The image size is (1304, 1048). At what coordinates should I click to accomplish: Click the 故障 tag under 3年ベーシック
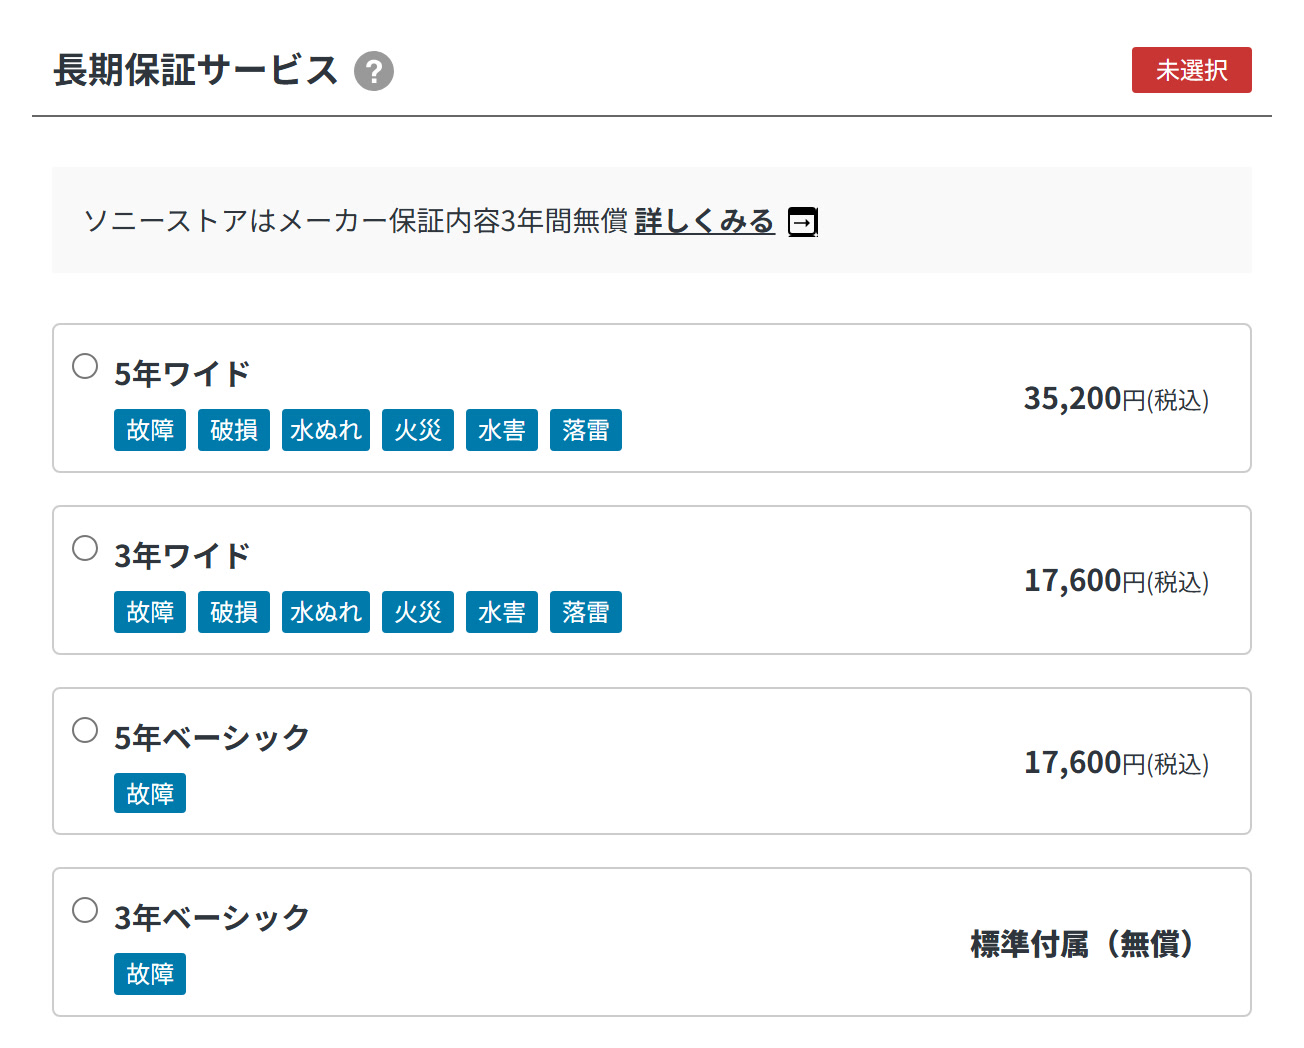(x=150, y=974)
